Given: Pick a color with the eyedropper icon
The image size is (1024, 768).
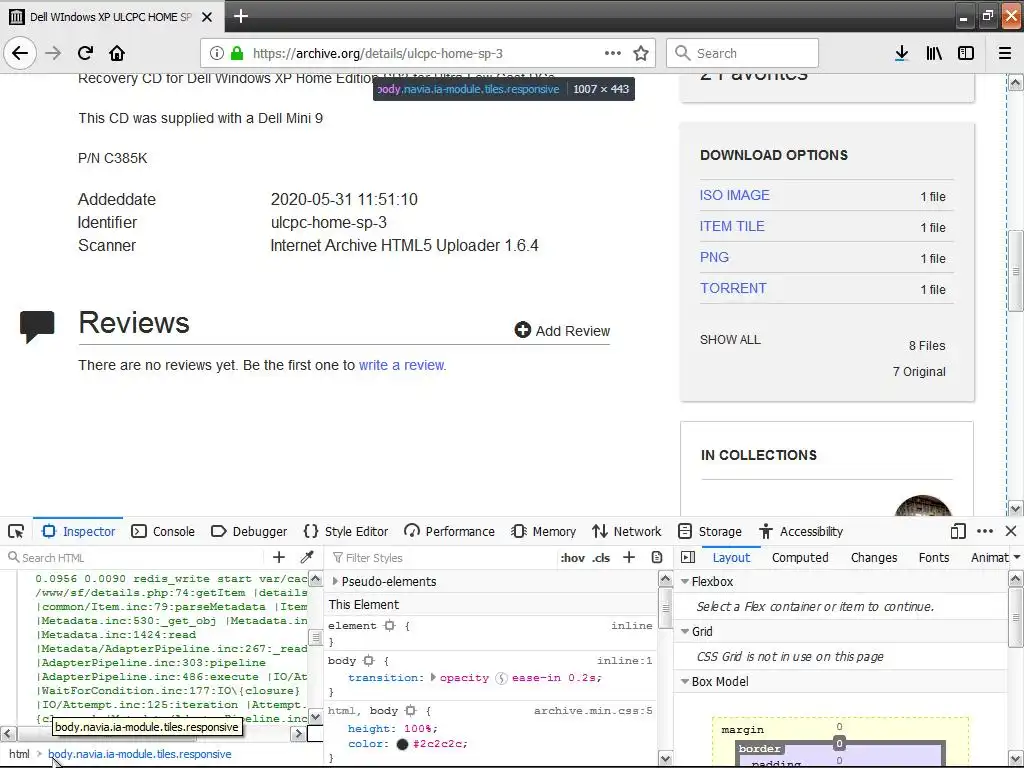Looking at the screenshot, I should (x=307, y=557).
